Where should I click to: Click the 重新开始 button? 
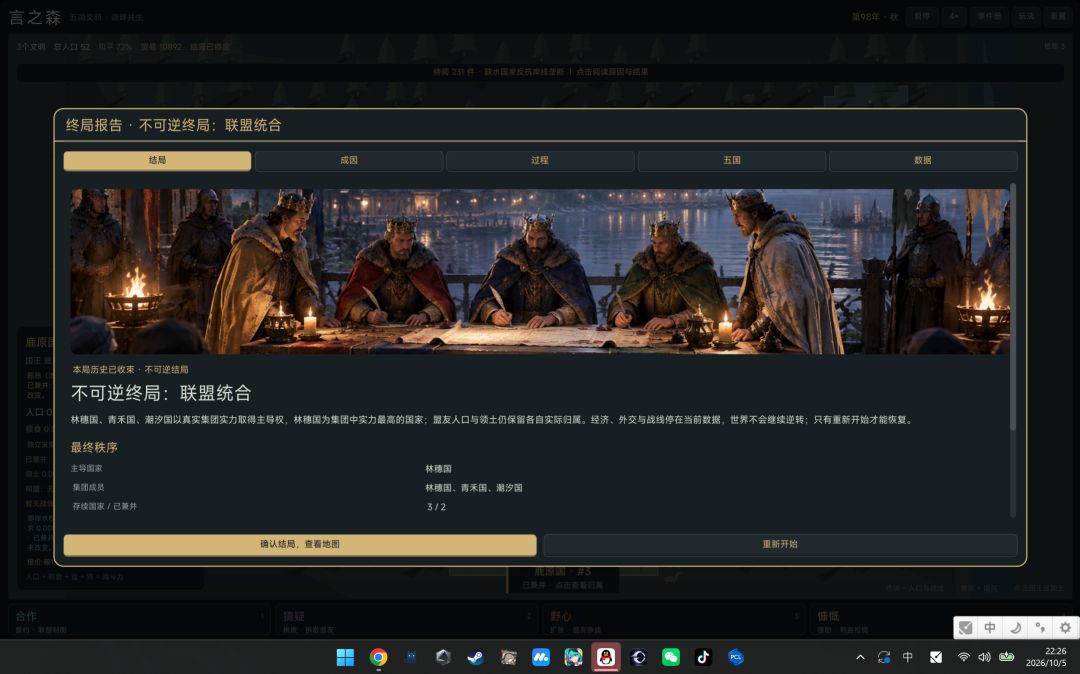click(x=780, y=545)
